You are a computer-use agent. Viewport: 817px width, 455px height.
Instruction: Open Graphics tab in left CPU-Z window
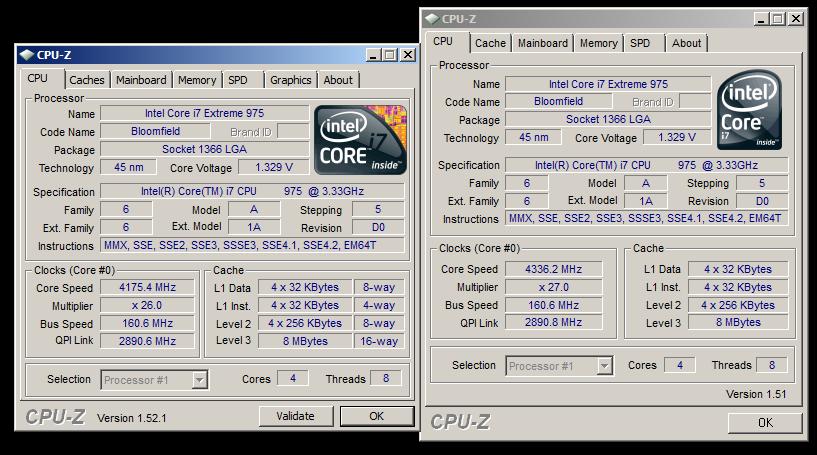tap(291, 80)
